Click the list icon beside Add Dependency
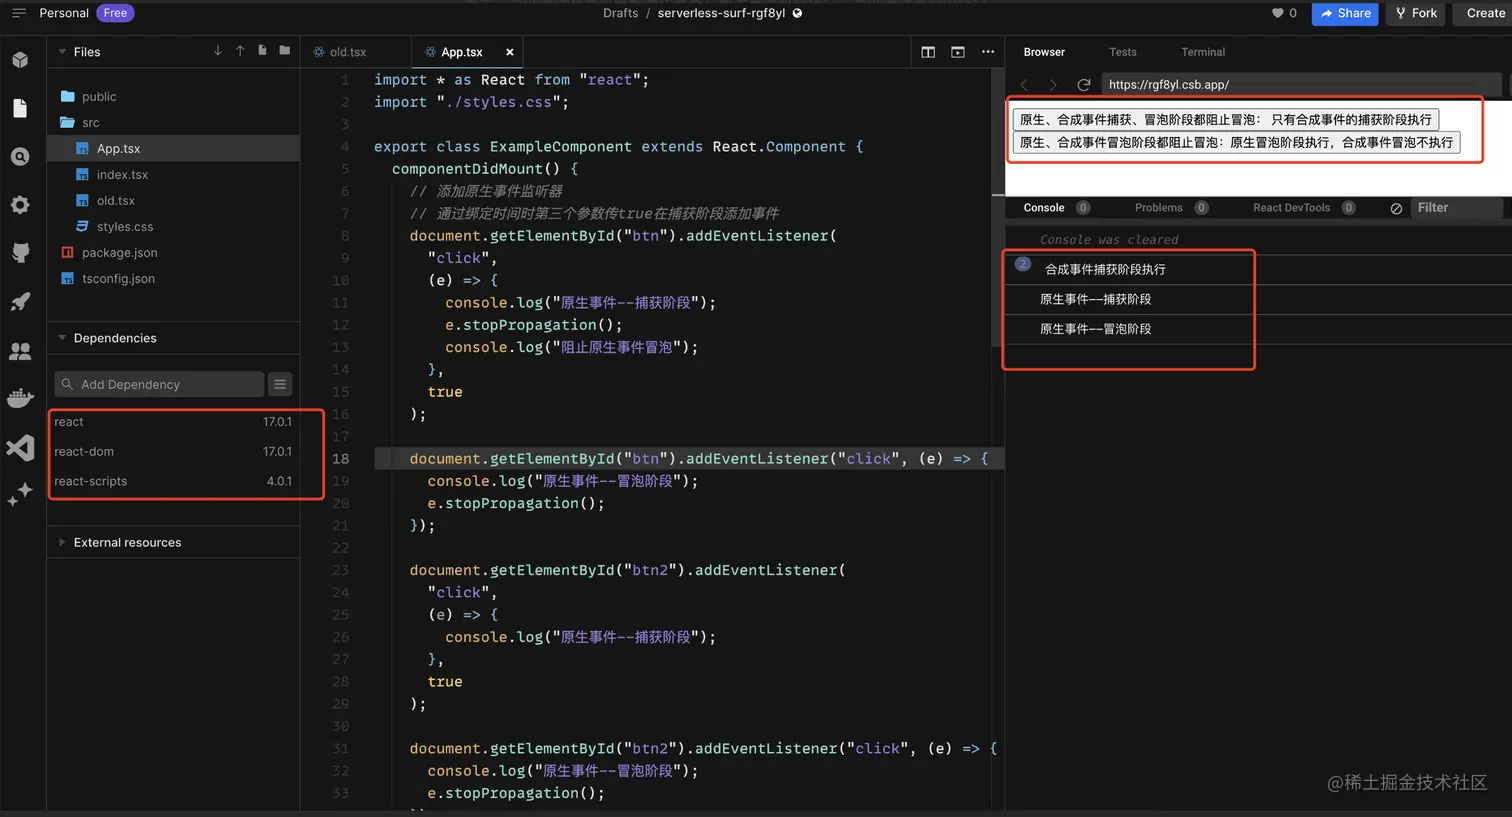This screenshot has height=817, width=1512. point(280,384)
